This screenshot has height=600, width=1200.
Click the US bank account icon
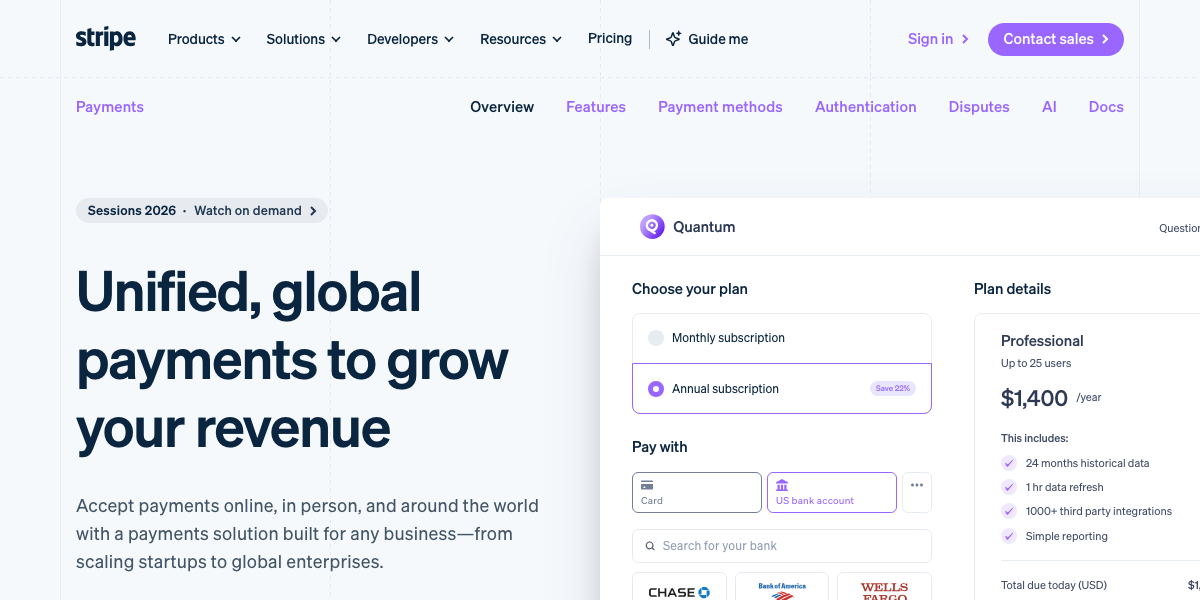(782, 485)
